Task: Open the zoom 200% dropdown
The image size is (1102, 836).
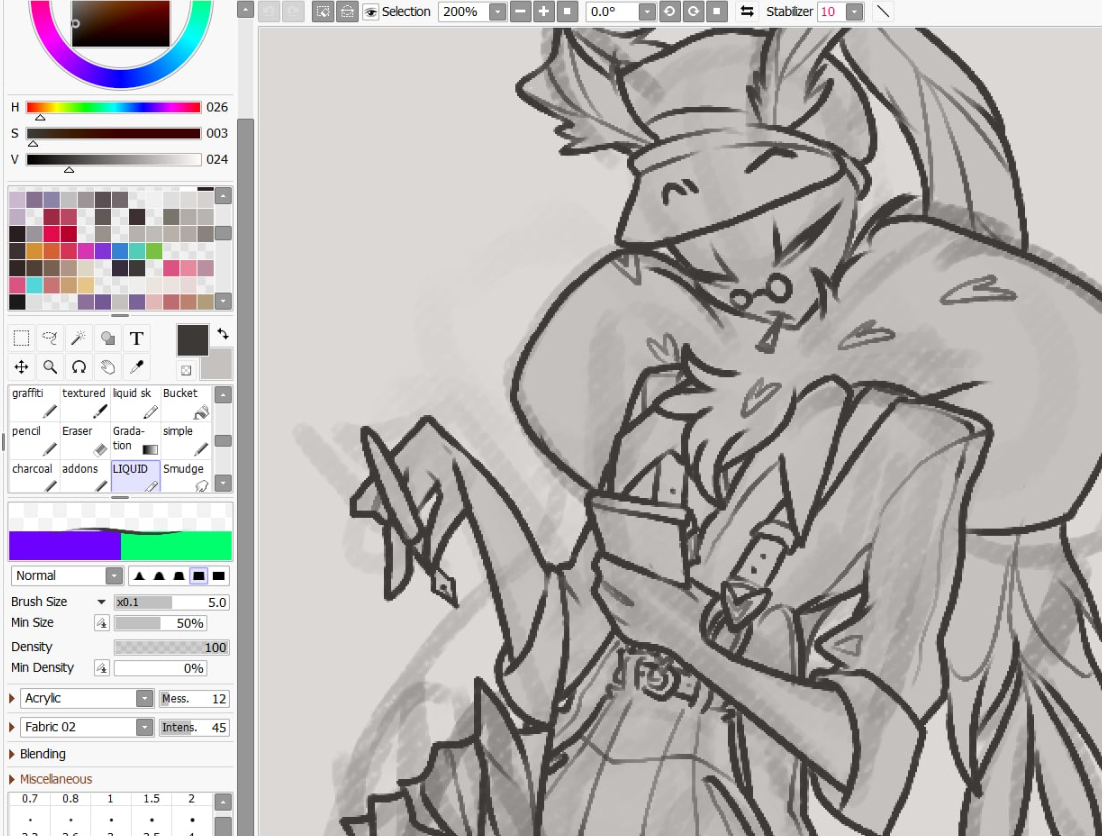Action: pos(498,12)
